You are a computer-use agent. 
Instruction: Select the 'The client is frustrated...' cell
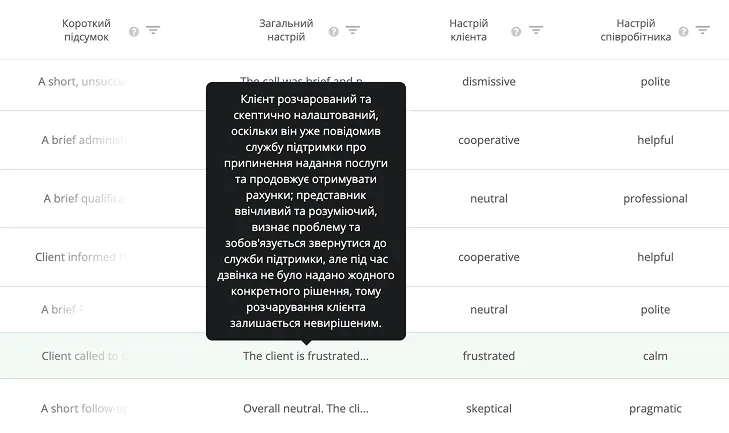(x=305, y=356)
